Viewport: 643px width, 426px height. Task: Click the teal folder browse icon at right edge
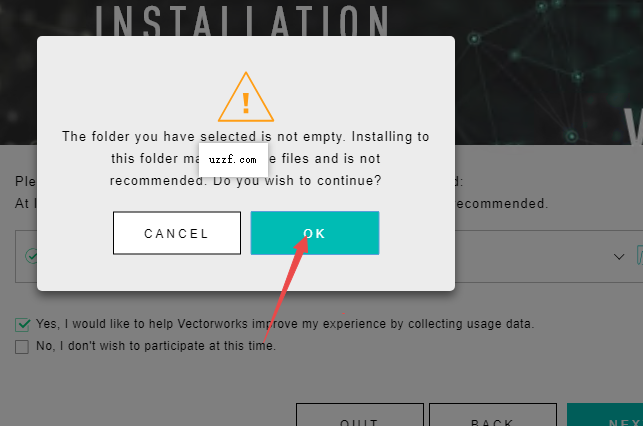click(639, 255)
